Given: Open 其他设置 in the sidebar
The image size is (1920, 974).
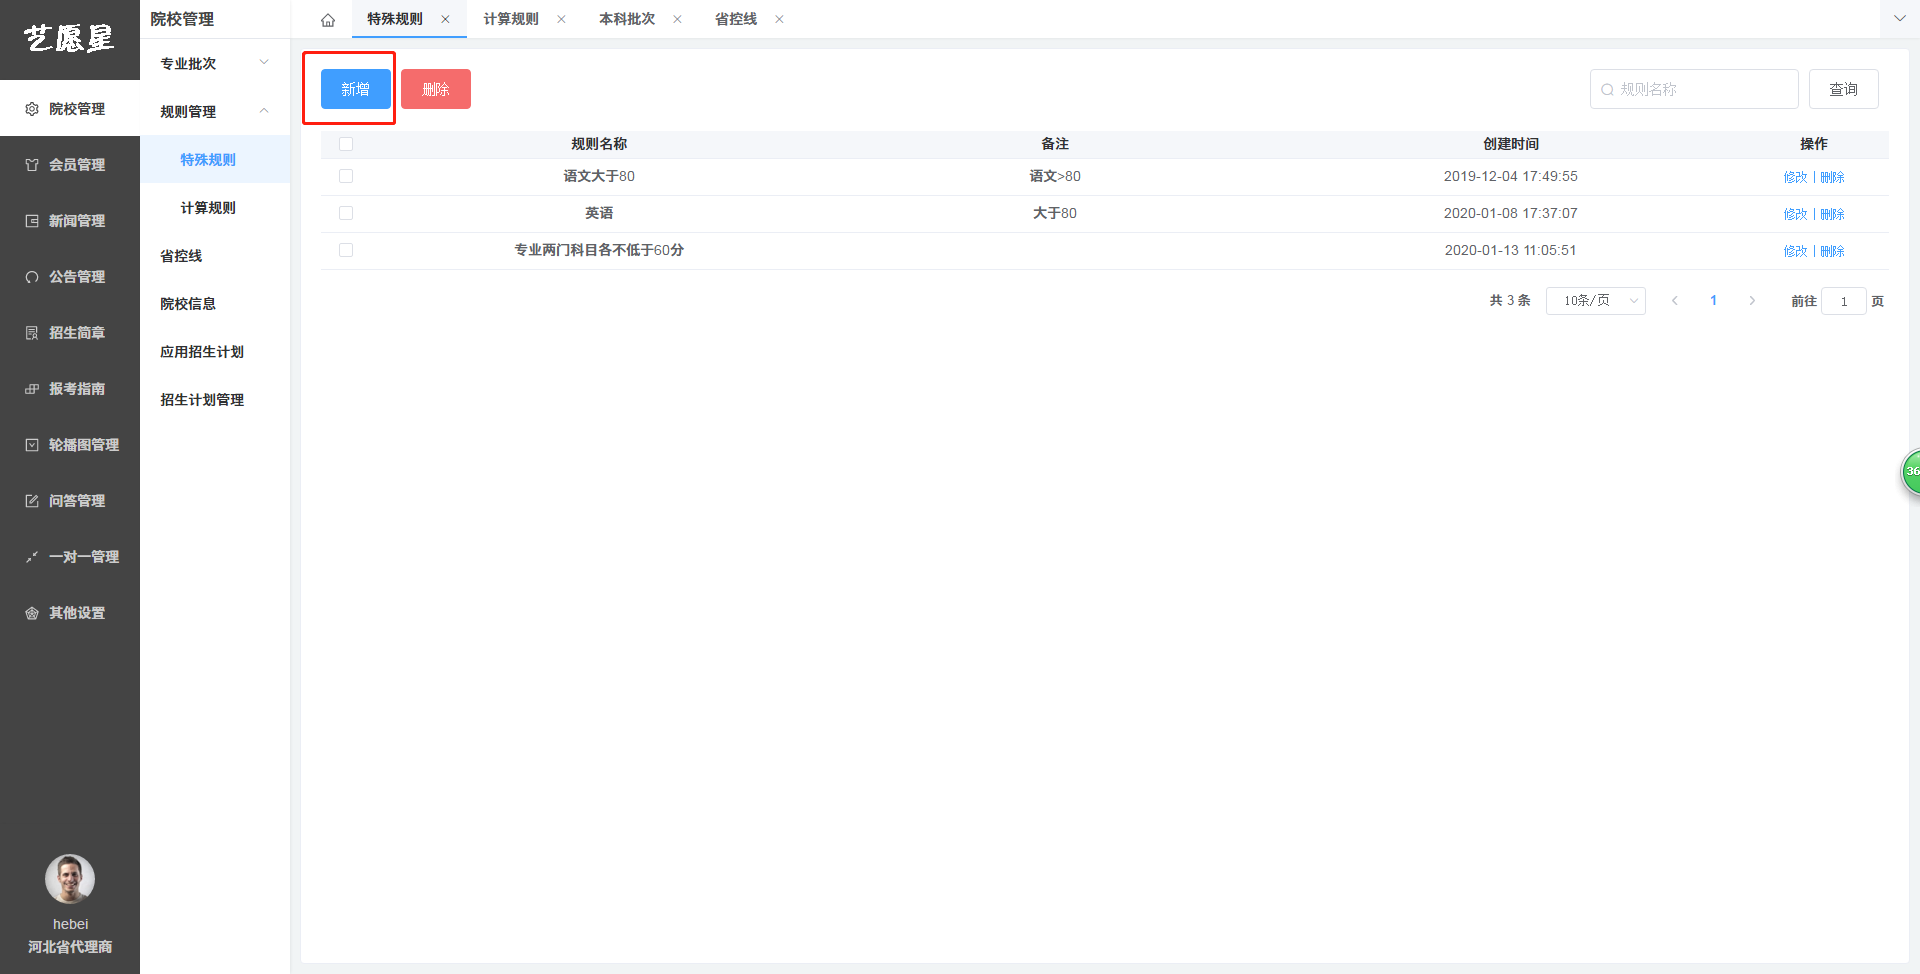Looking at the screenshot, I should 70,612.
